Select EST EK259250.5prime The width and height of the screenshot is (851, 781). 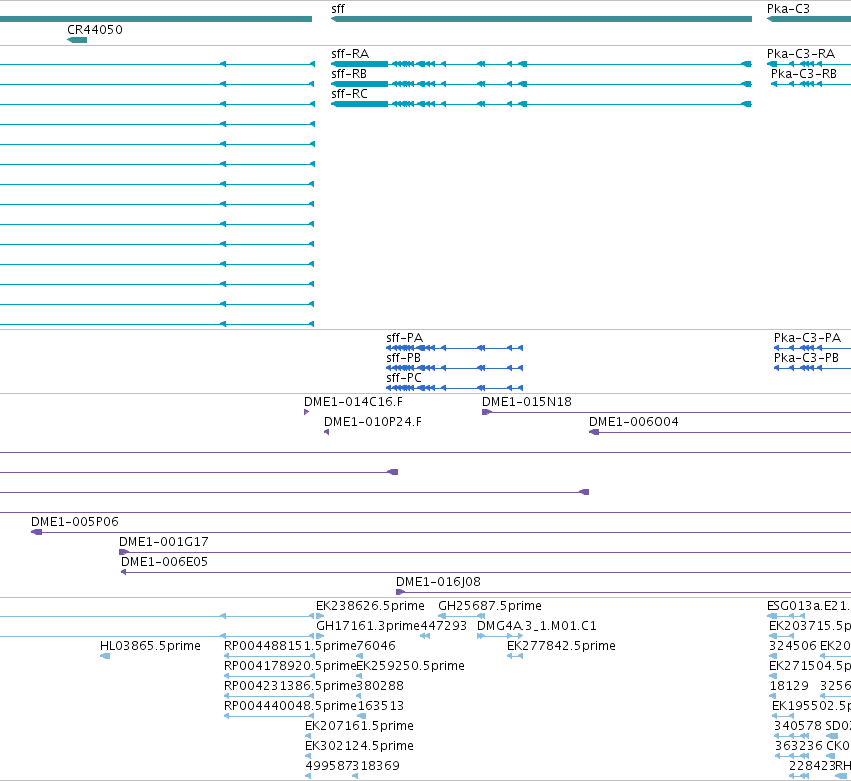pos(359,676)
